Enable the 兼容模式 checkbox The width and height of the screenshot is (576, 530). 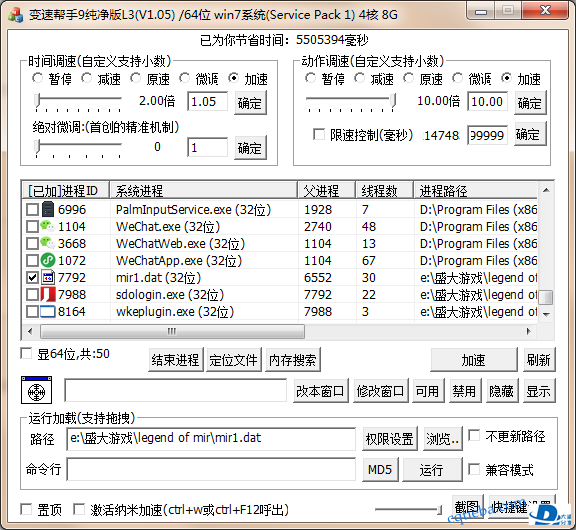click(474, 469)
